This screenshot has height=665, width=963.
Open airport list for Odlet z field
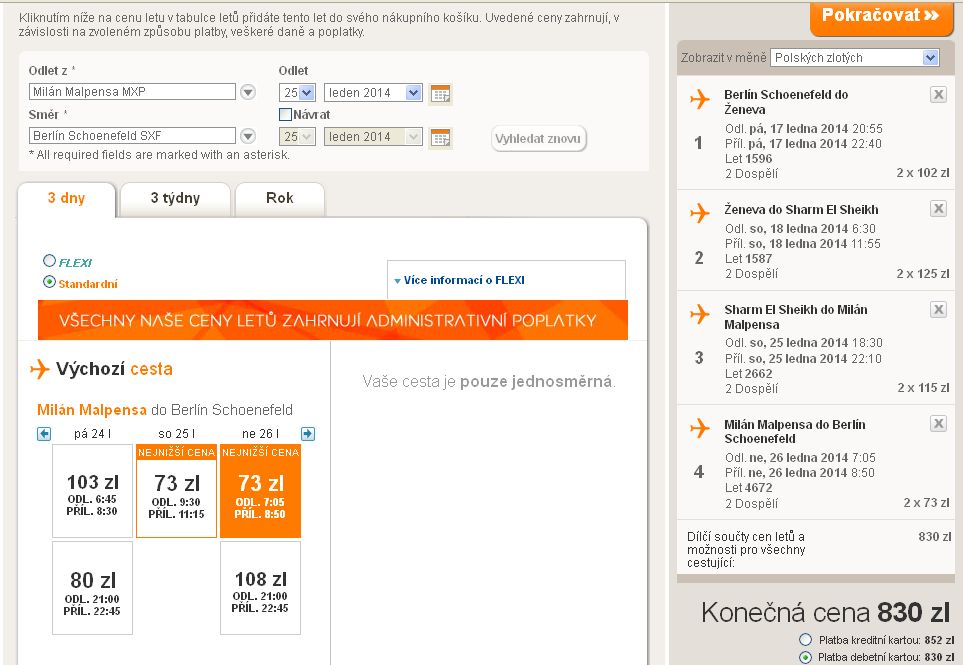[x=248, y=92]
